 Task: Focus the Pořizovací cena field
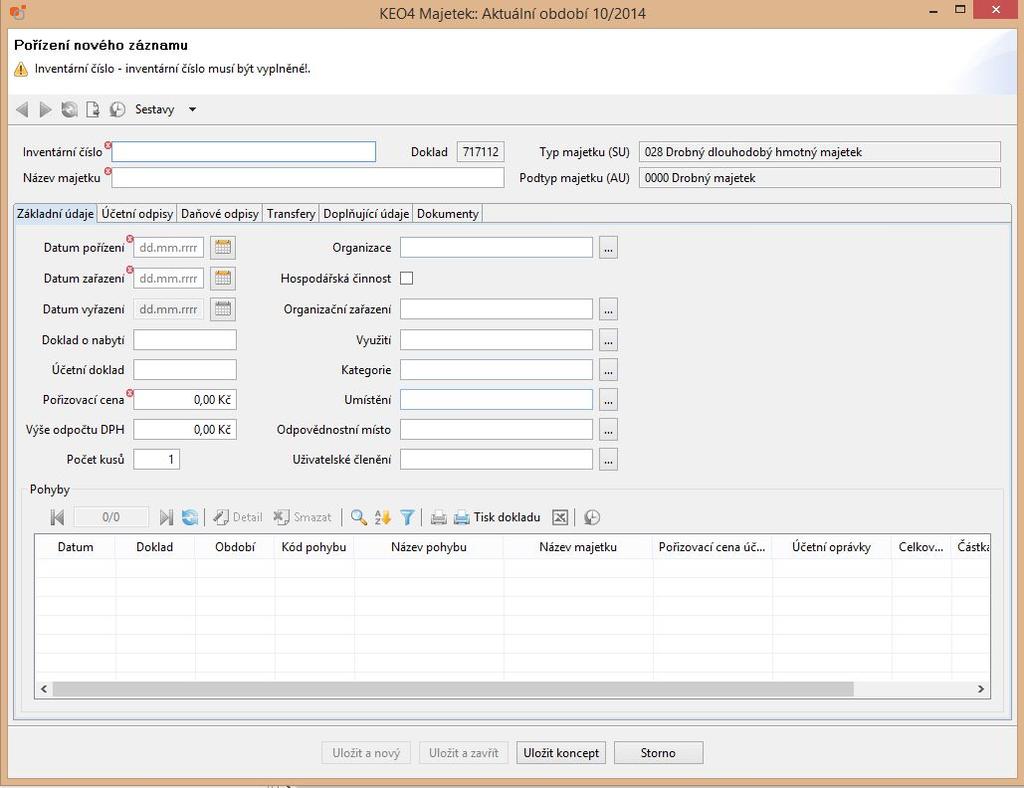click(x=185, y=400)
